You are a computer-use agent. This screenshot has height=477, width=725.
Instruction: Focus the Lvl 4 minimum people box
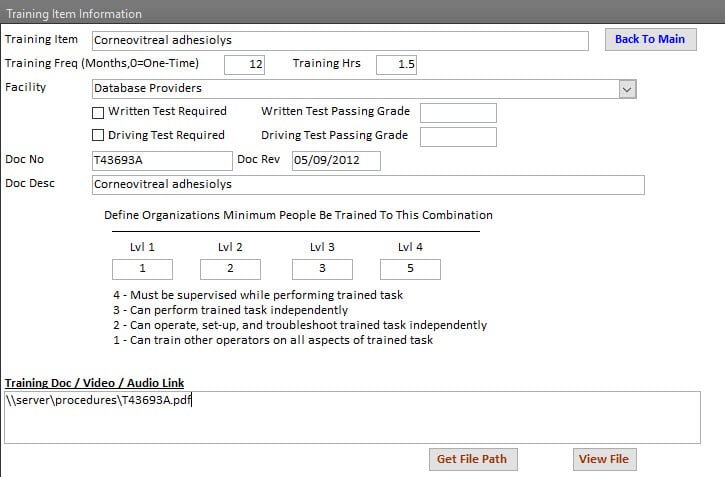[x=410, y=269]
